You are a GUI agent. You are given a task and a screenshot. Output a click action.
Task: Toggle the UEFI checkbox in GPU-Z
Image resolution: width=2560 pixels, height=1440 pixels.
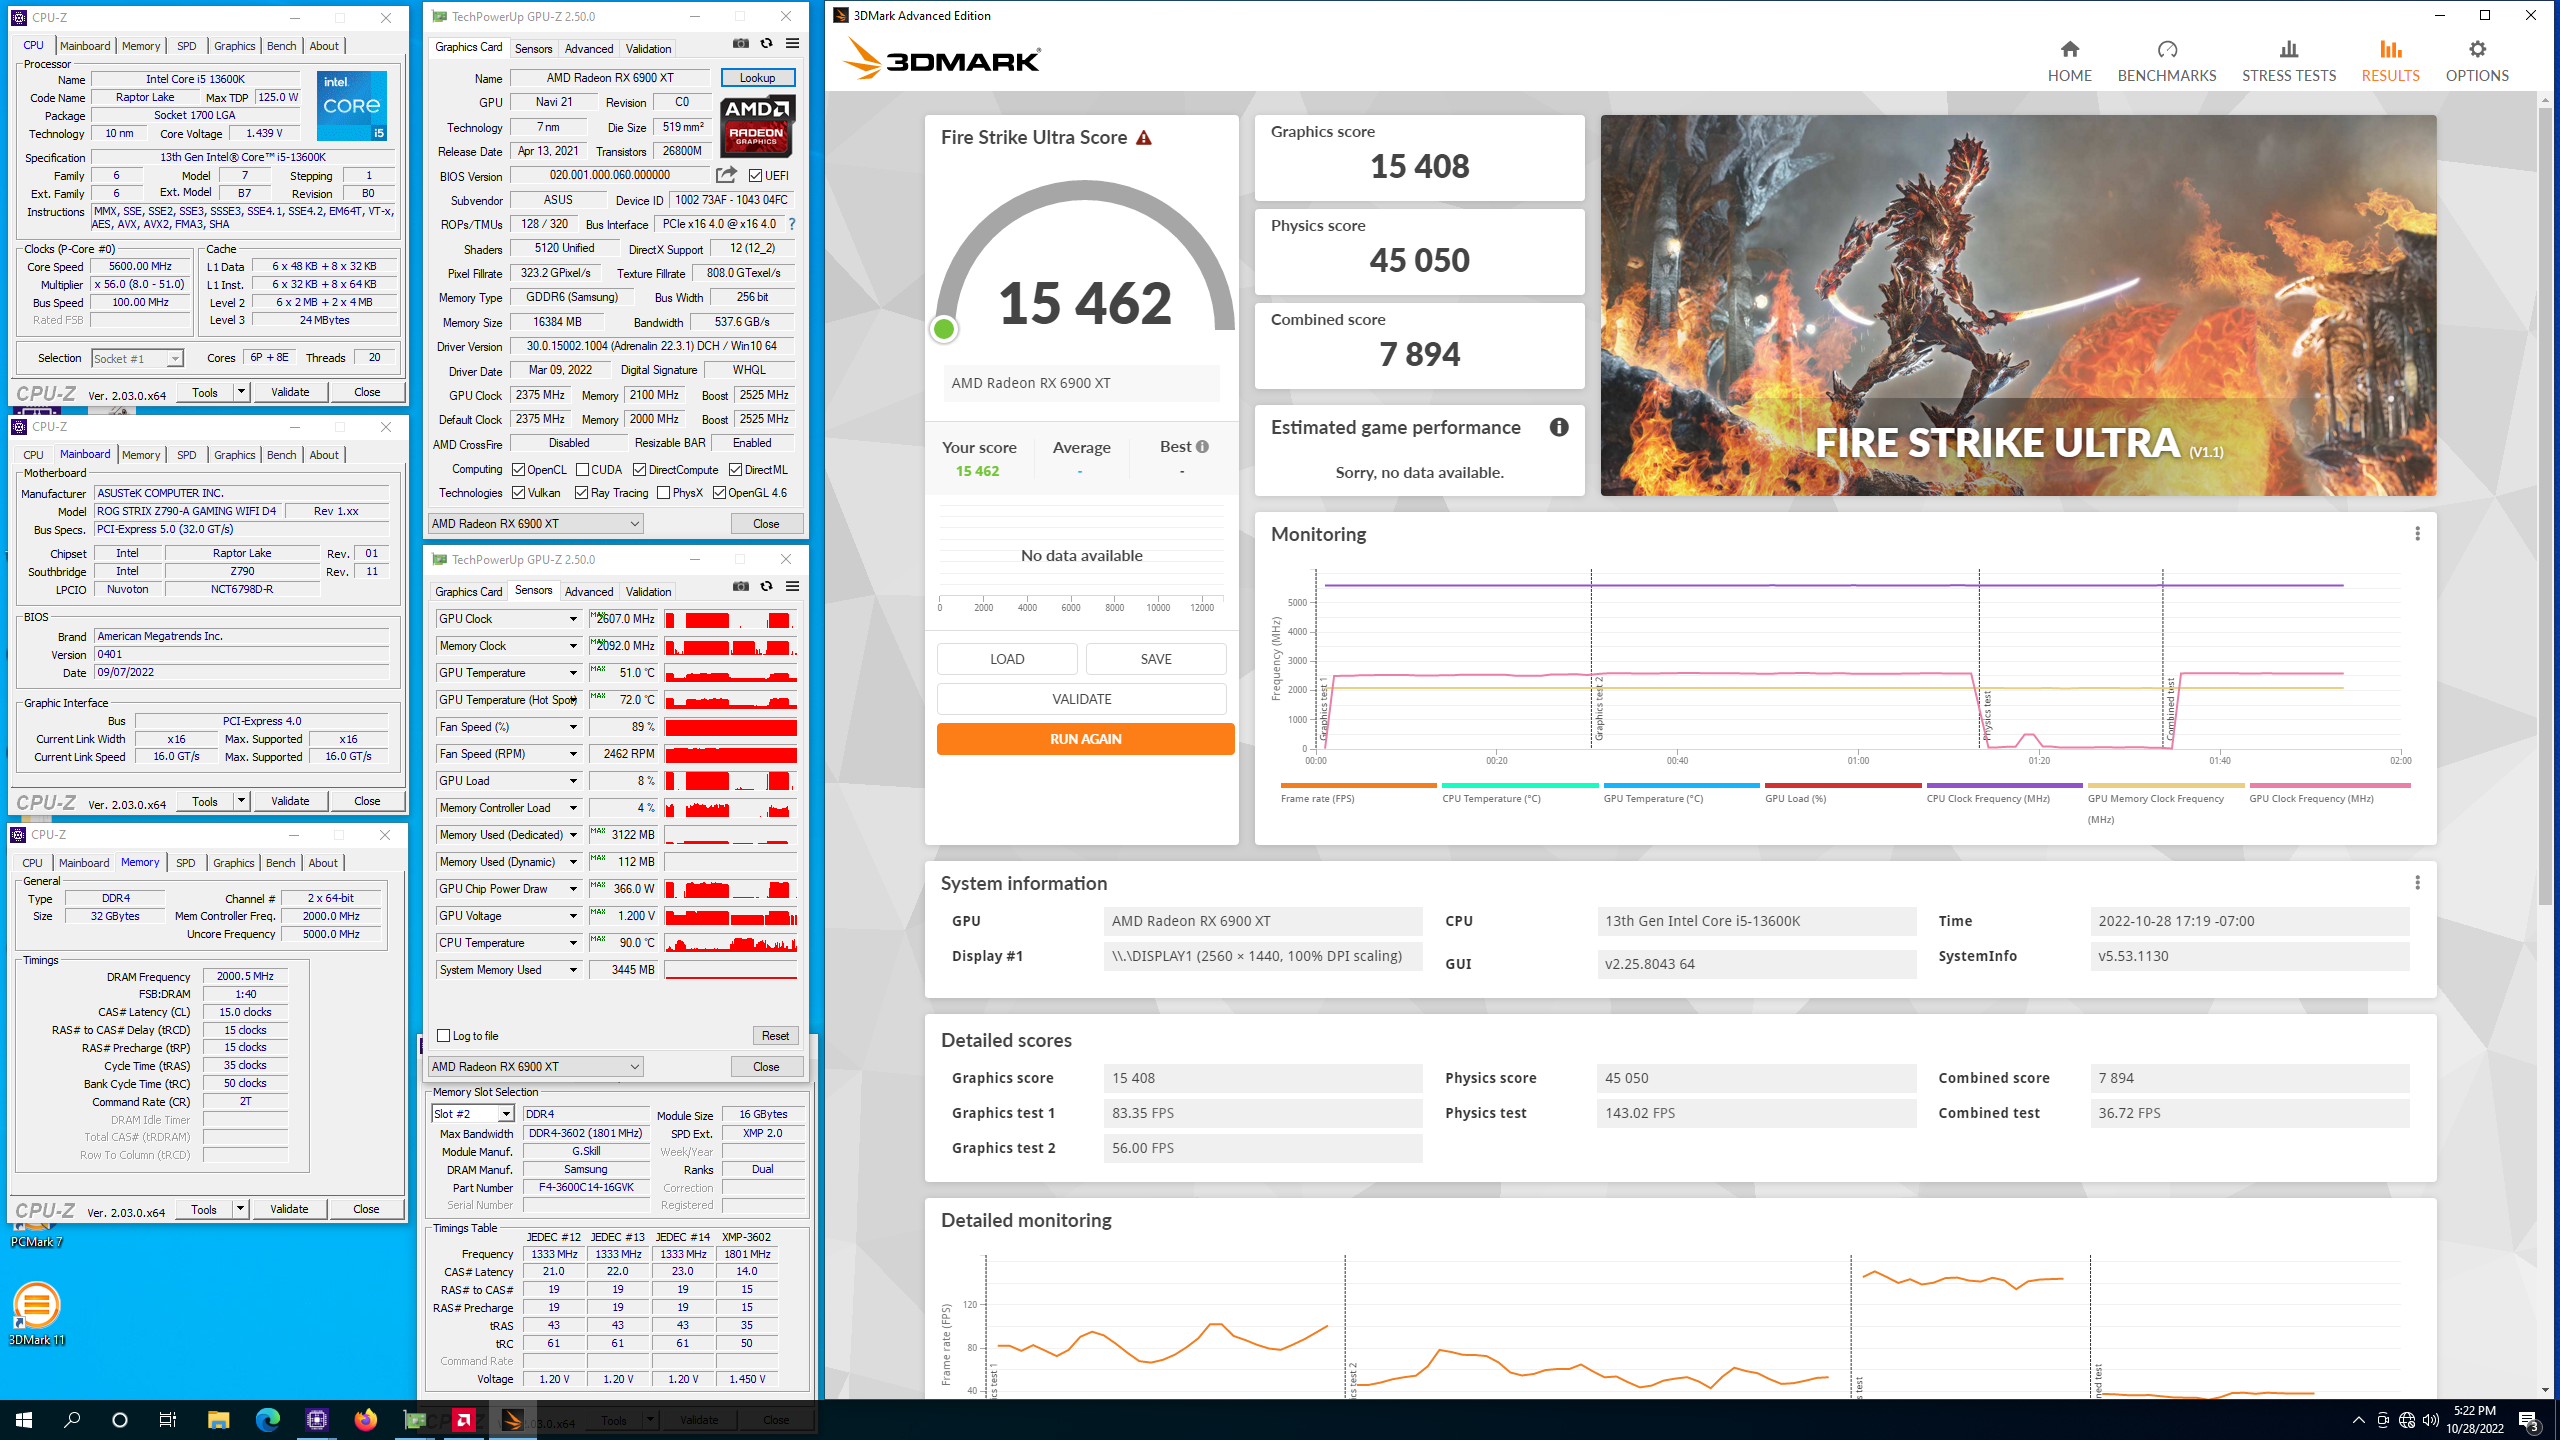tap(755, 176)
